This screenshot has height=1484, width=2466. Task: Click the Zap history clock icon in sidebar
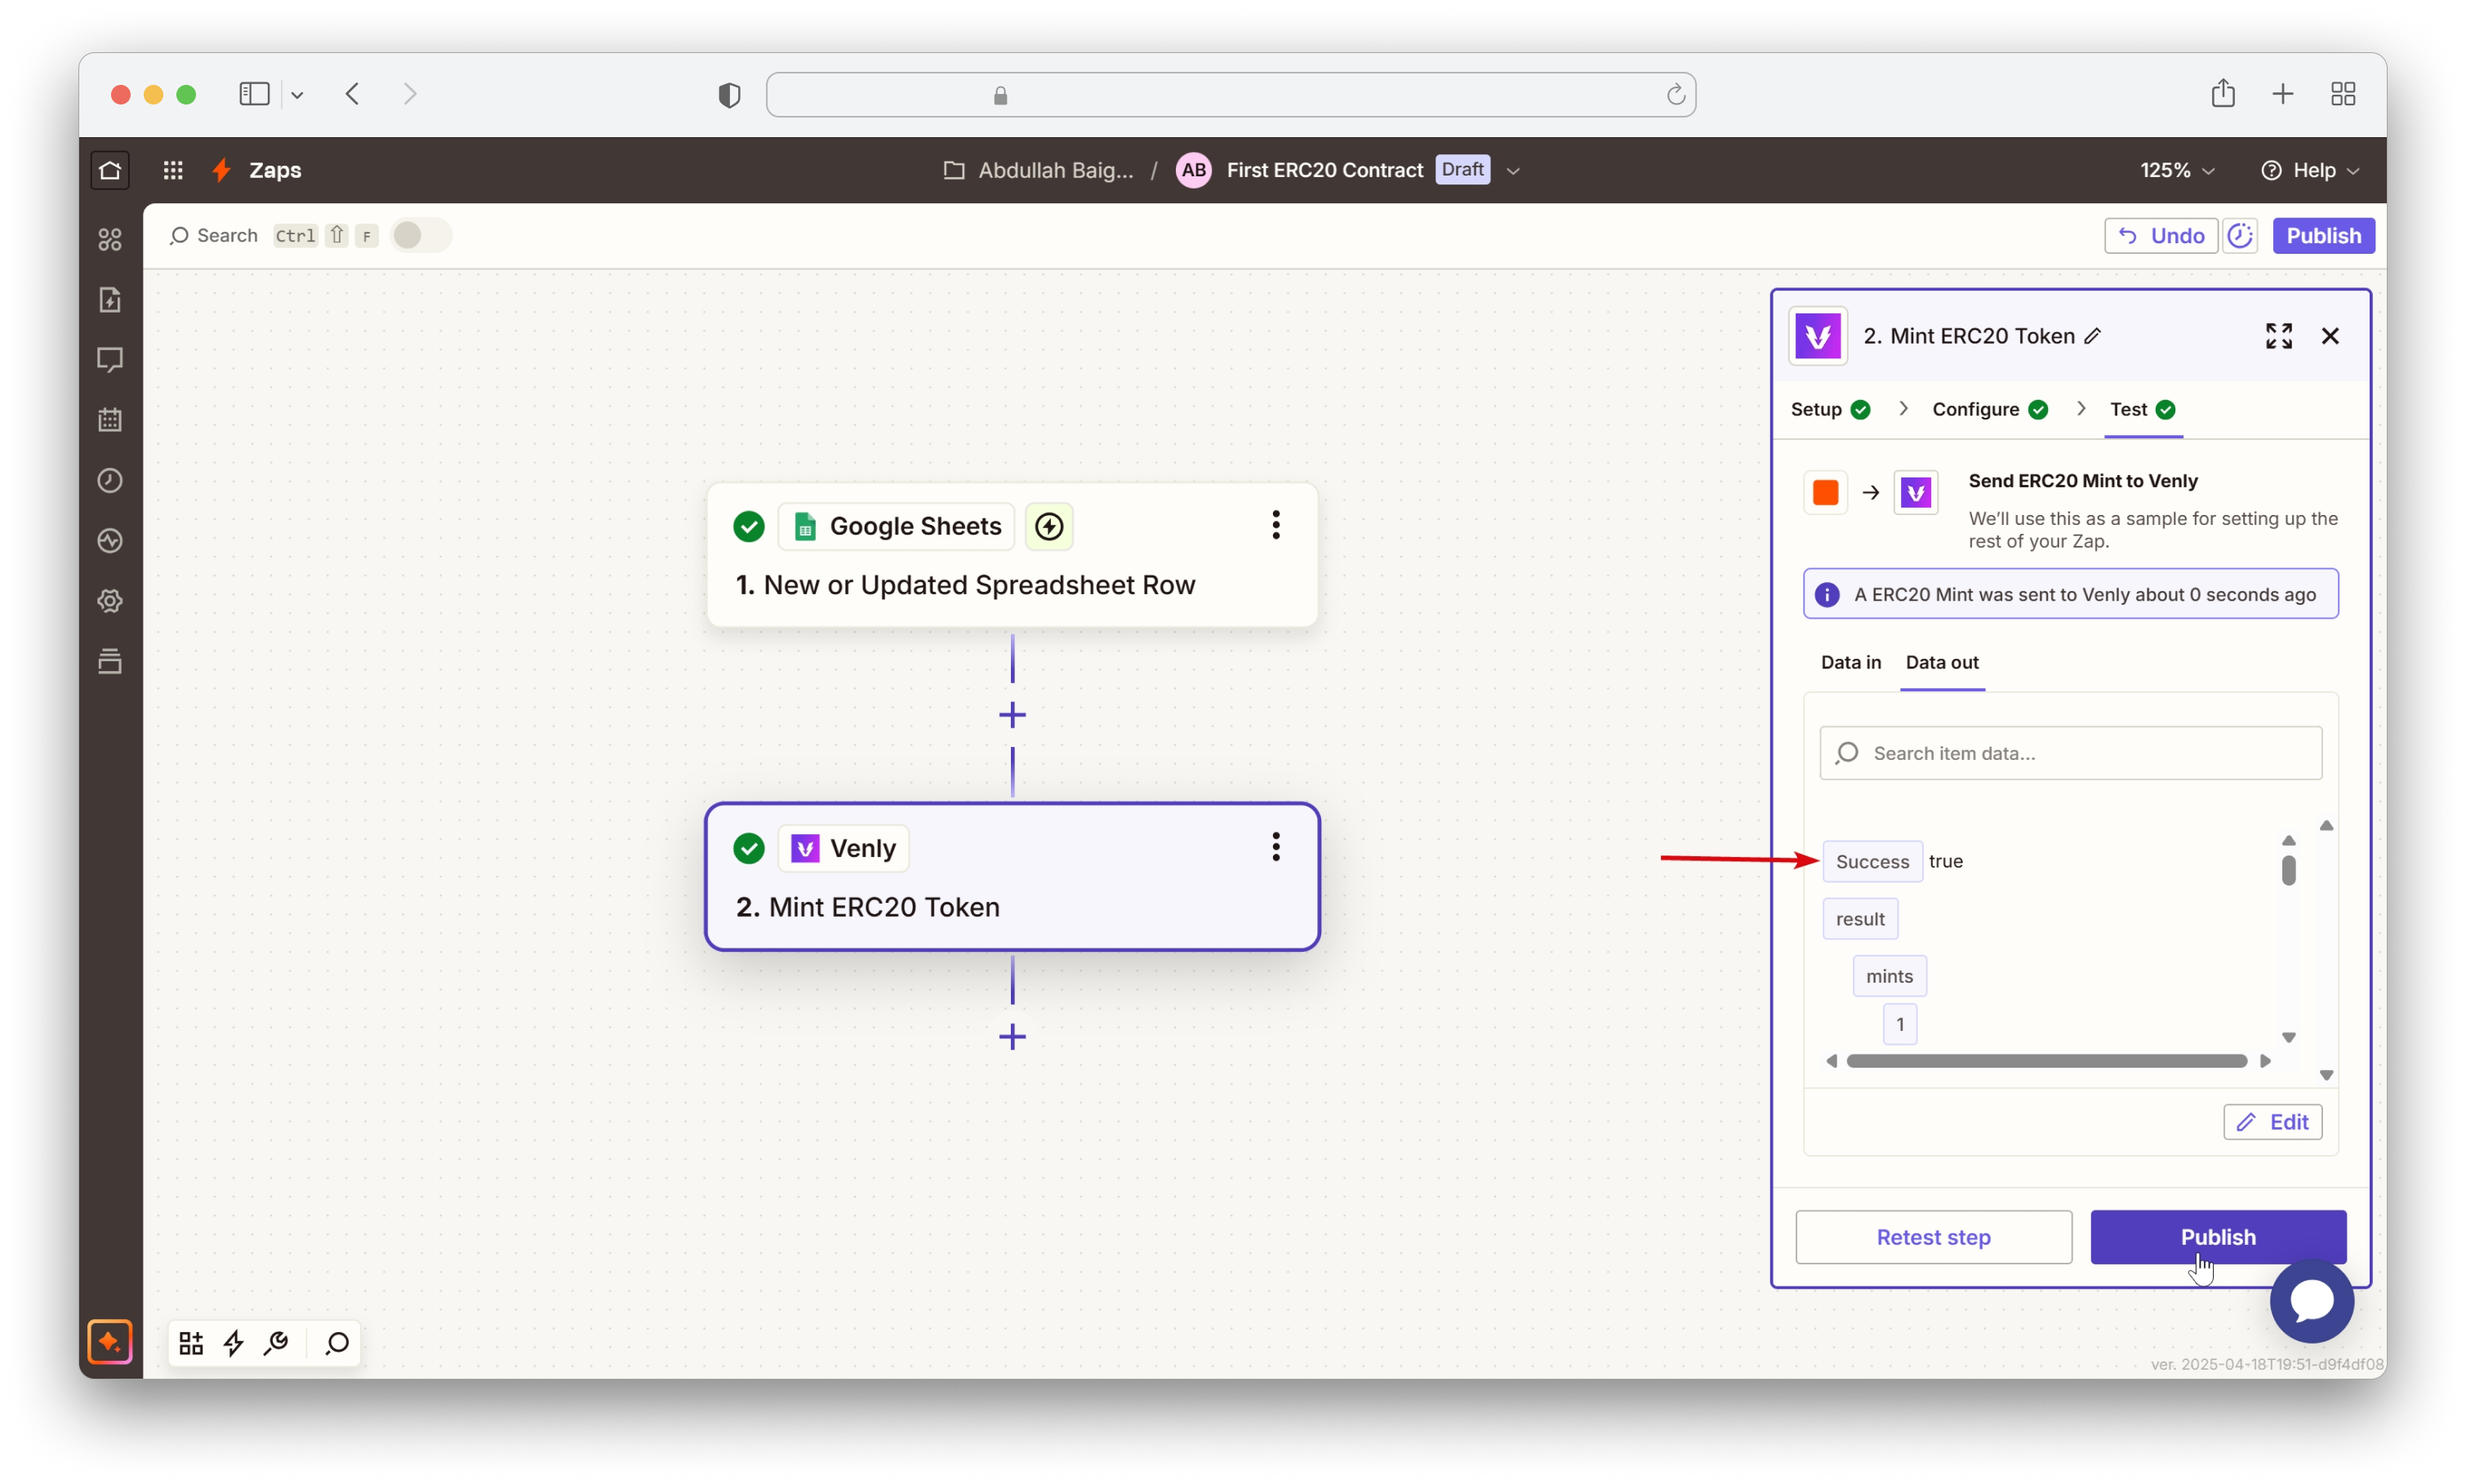(110, 481)
